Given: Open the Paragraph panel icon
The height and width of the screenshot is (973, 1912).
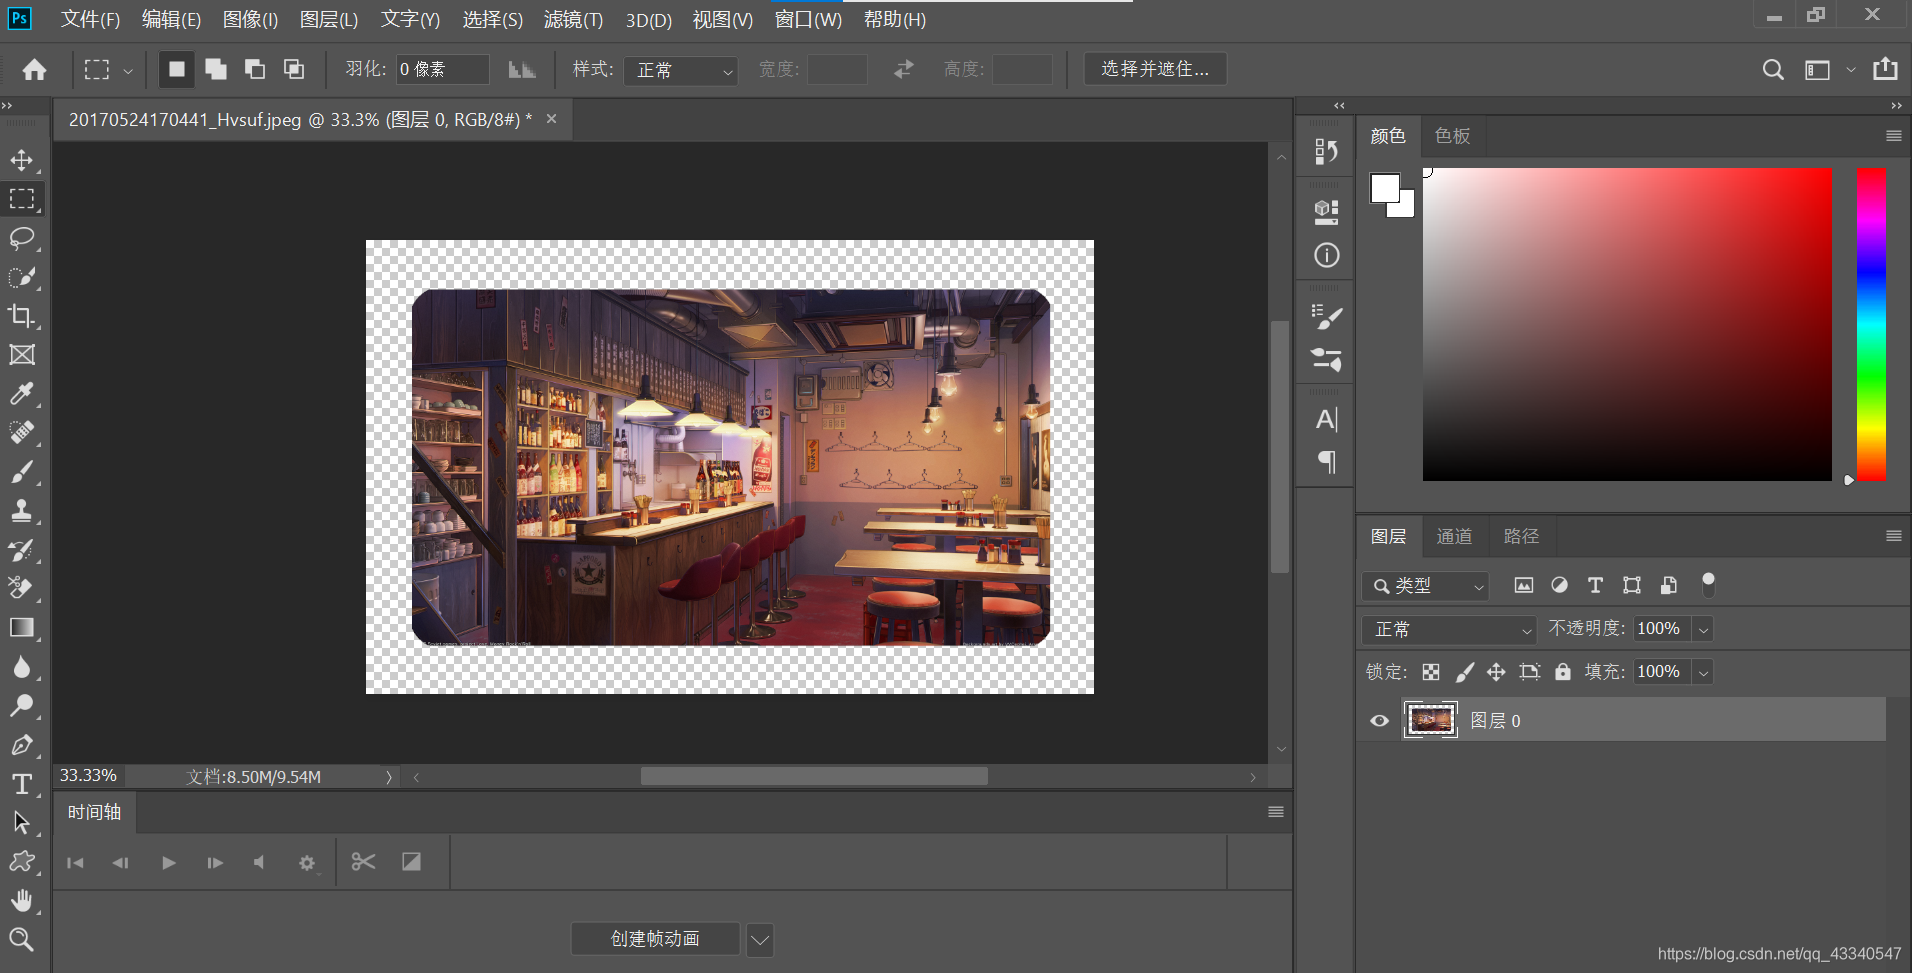Looking at the screenshot, I should 1326,462.
